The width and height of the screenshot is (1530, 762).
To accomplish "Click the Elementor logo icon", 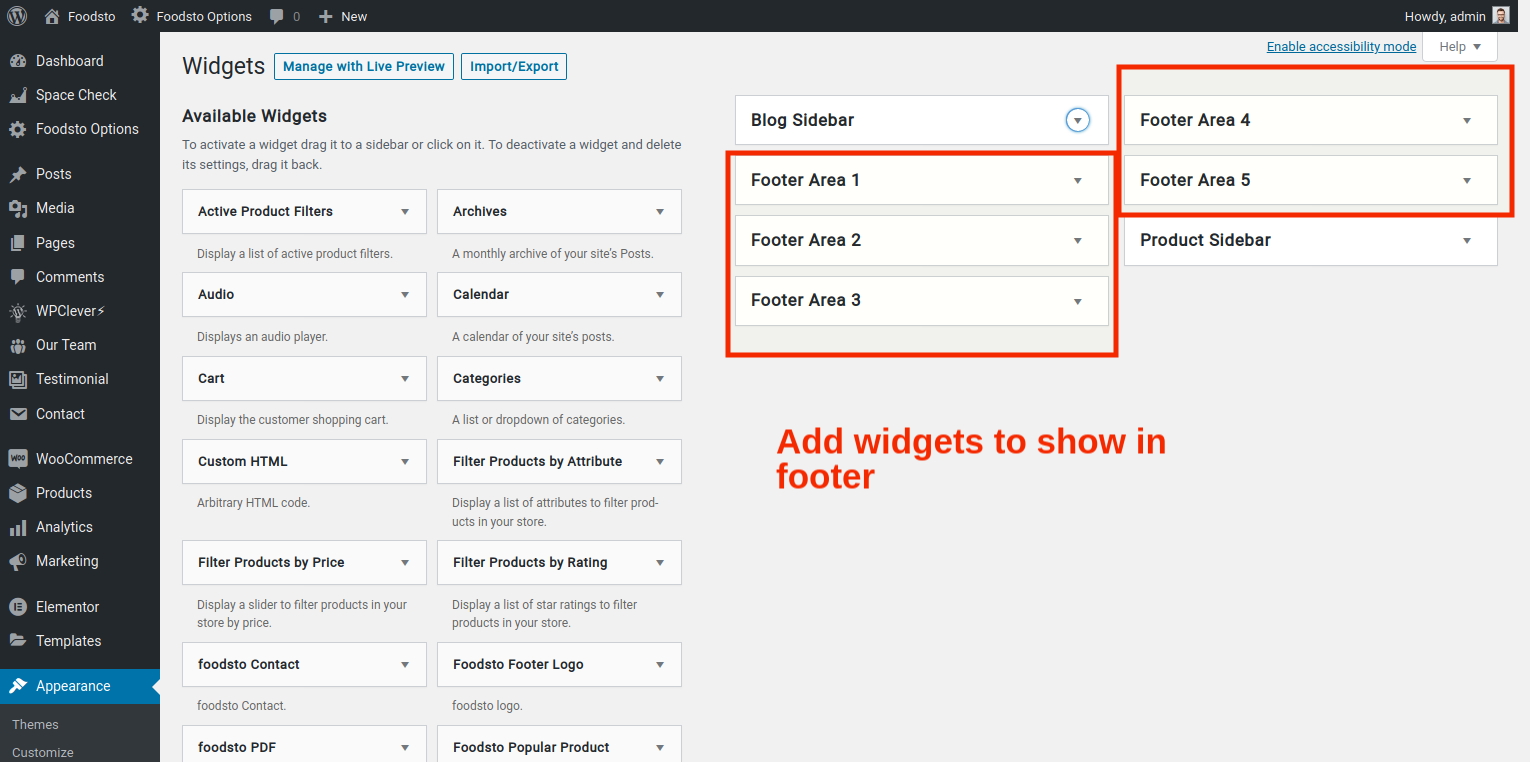I will pyautogui.click(x=18, y=607).
